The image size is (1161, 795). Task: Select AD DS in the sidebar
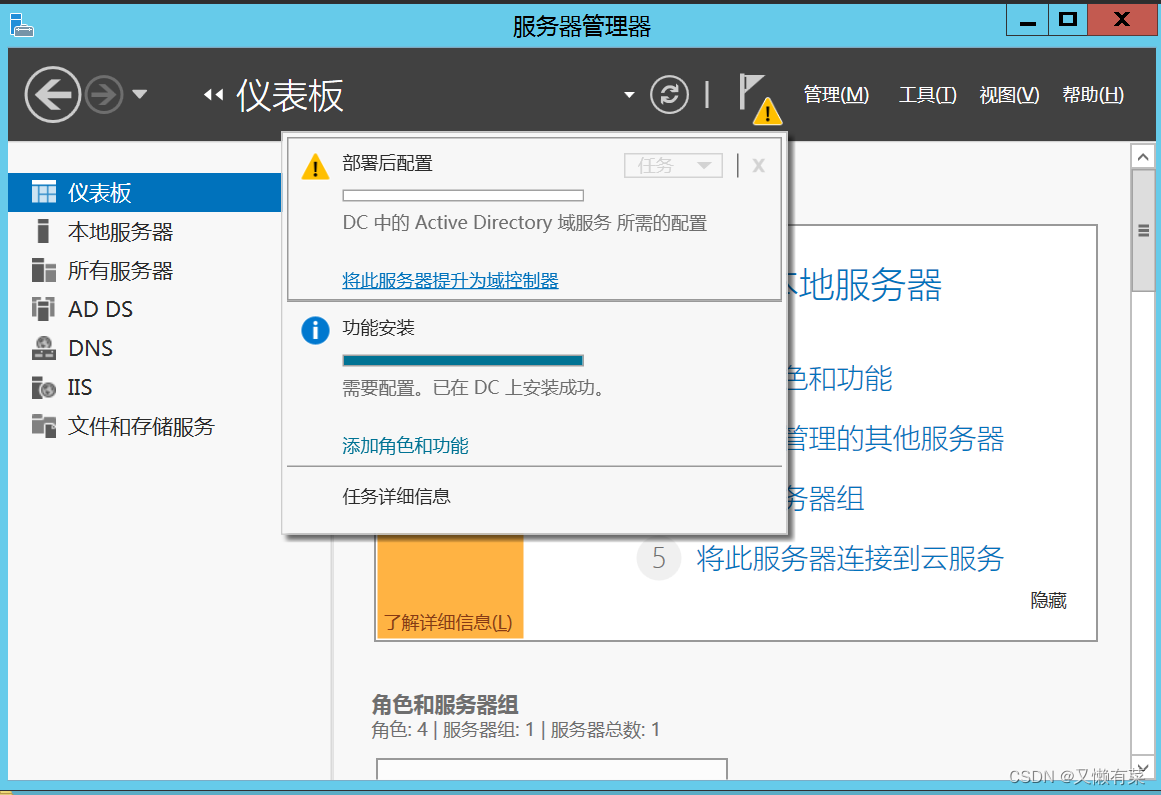pos(145,309)
